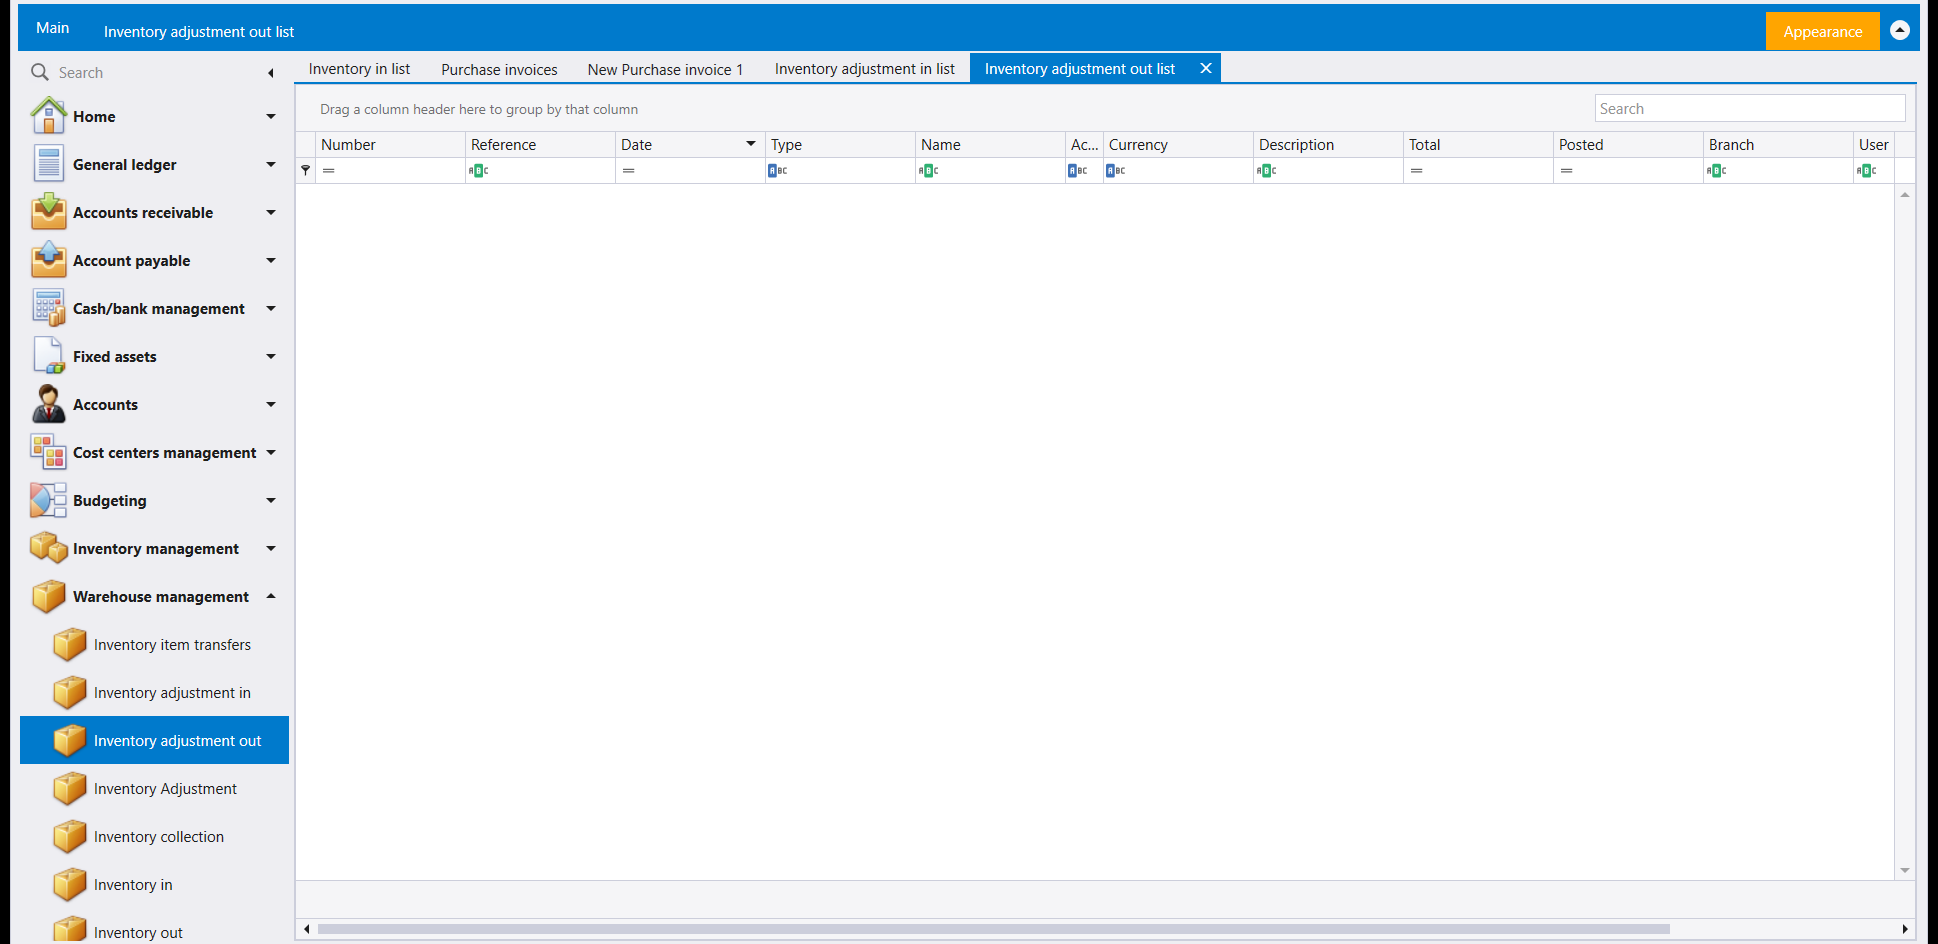Click the round collapse ribbon icon
Viewport: 1938px width, 944px height.
tap(1900, 30)
